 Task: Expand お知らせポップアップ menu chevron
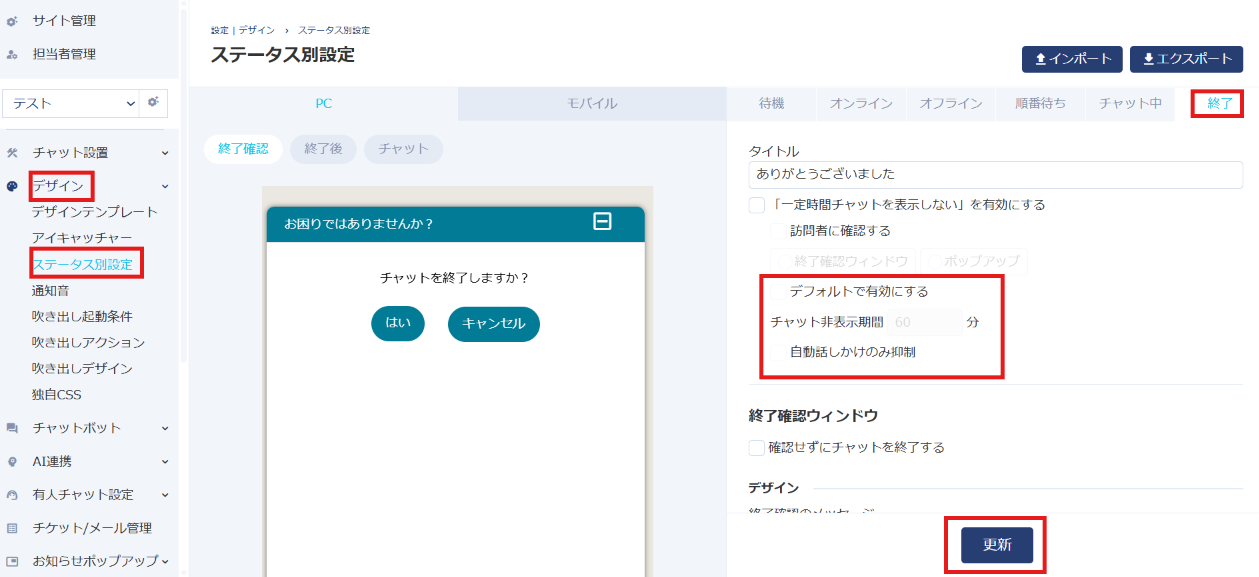(165, 562)
